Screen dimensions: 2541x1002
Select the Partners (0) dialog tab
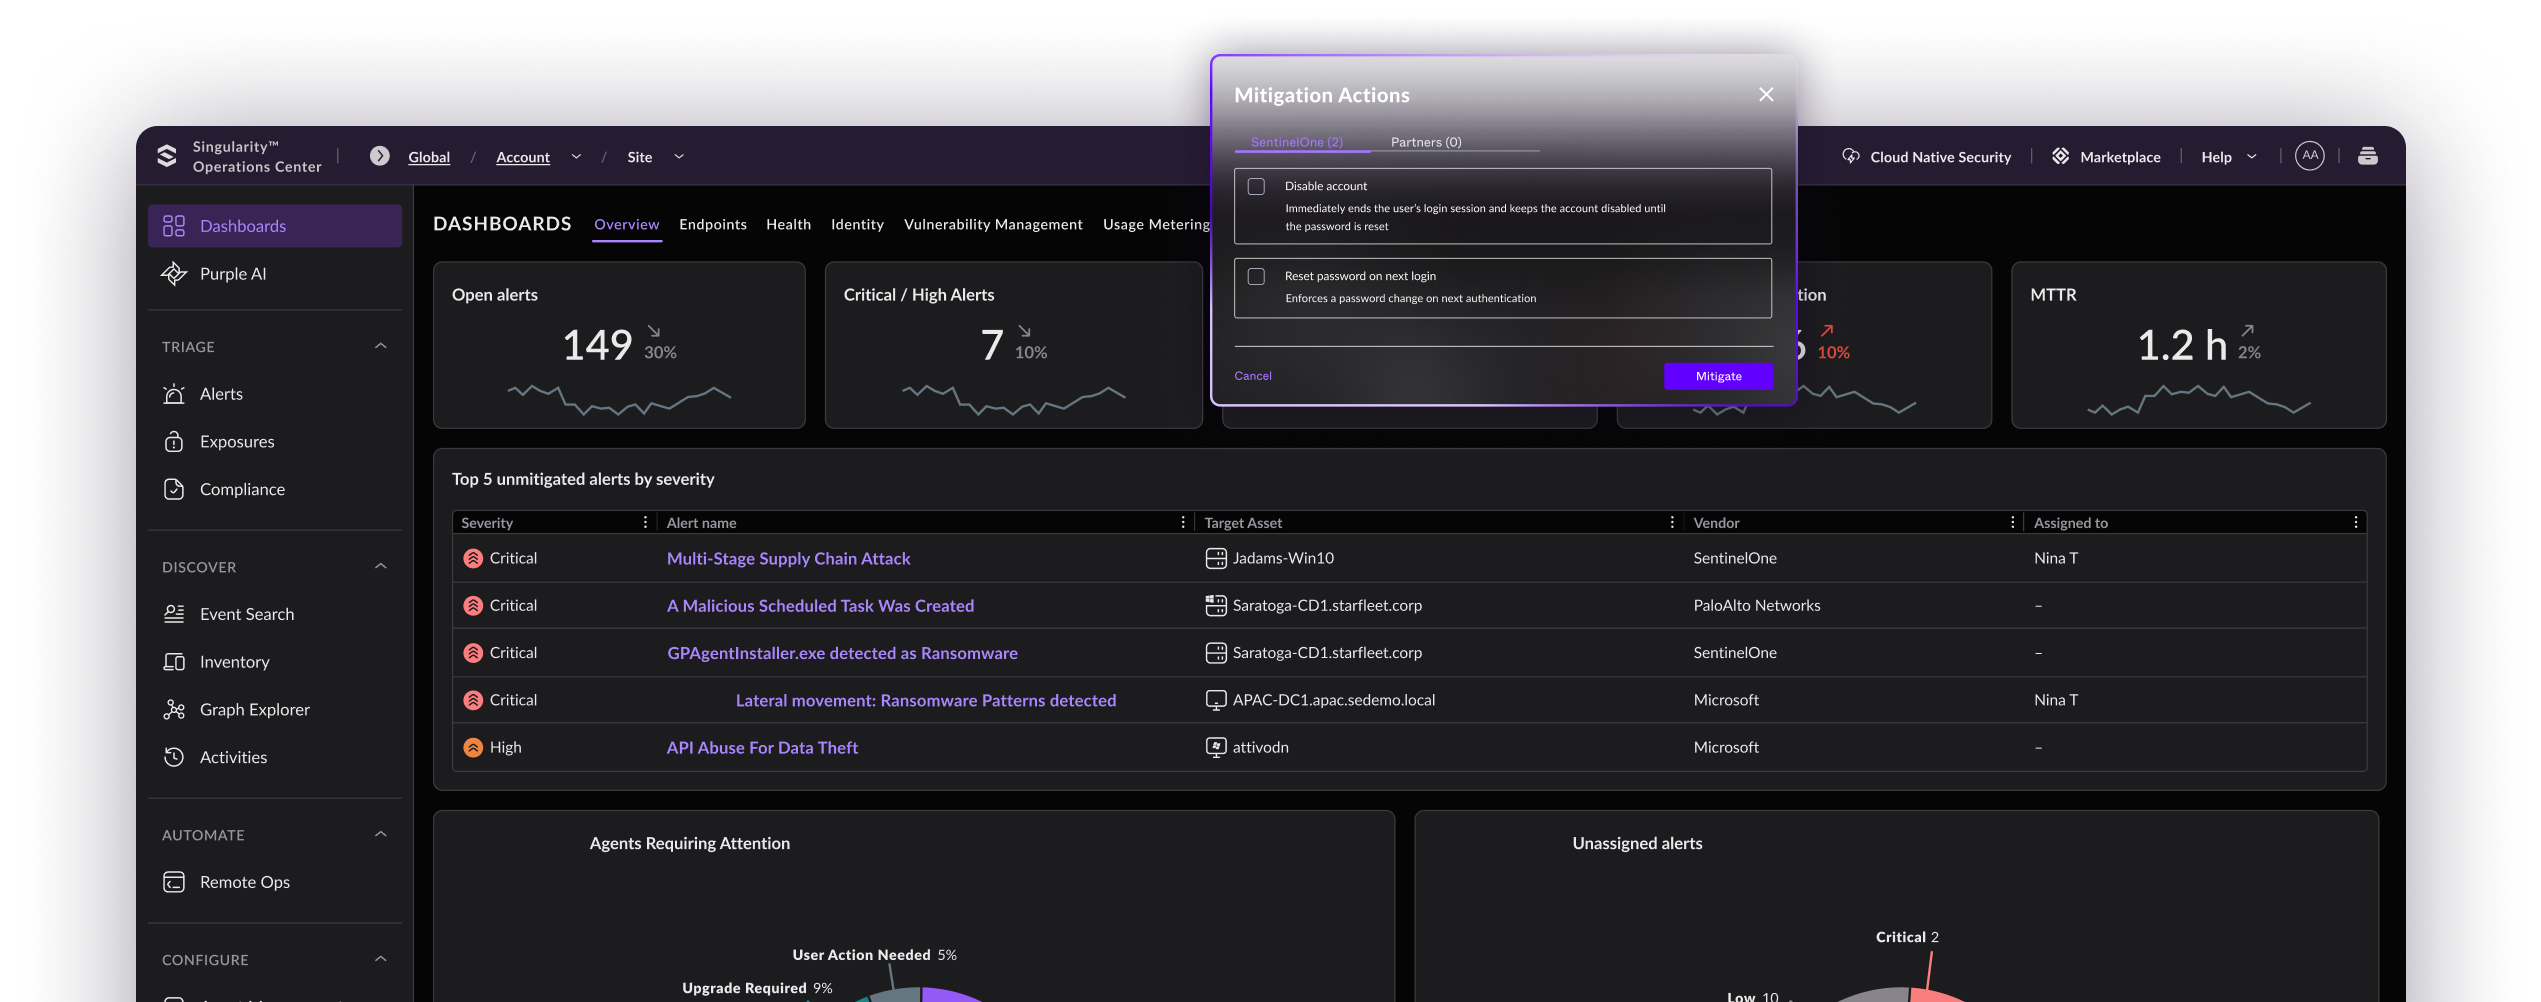tap(1427, 142)
